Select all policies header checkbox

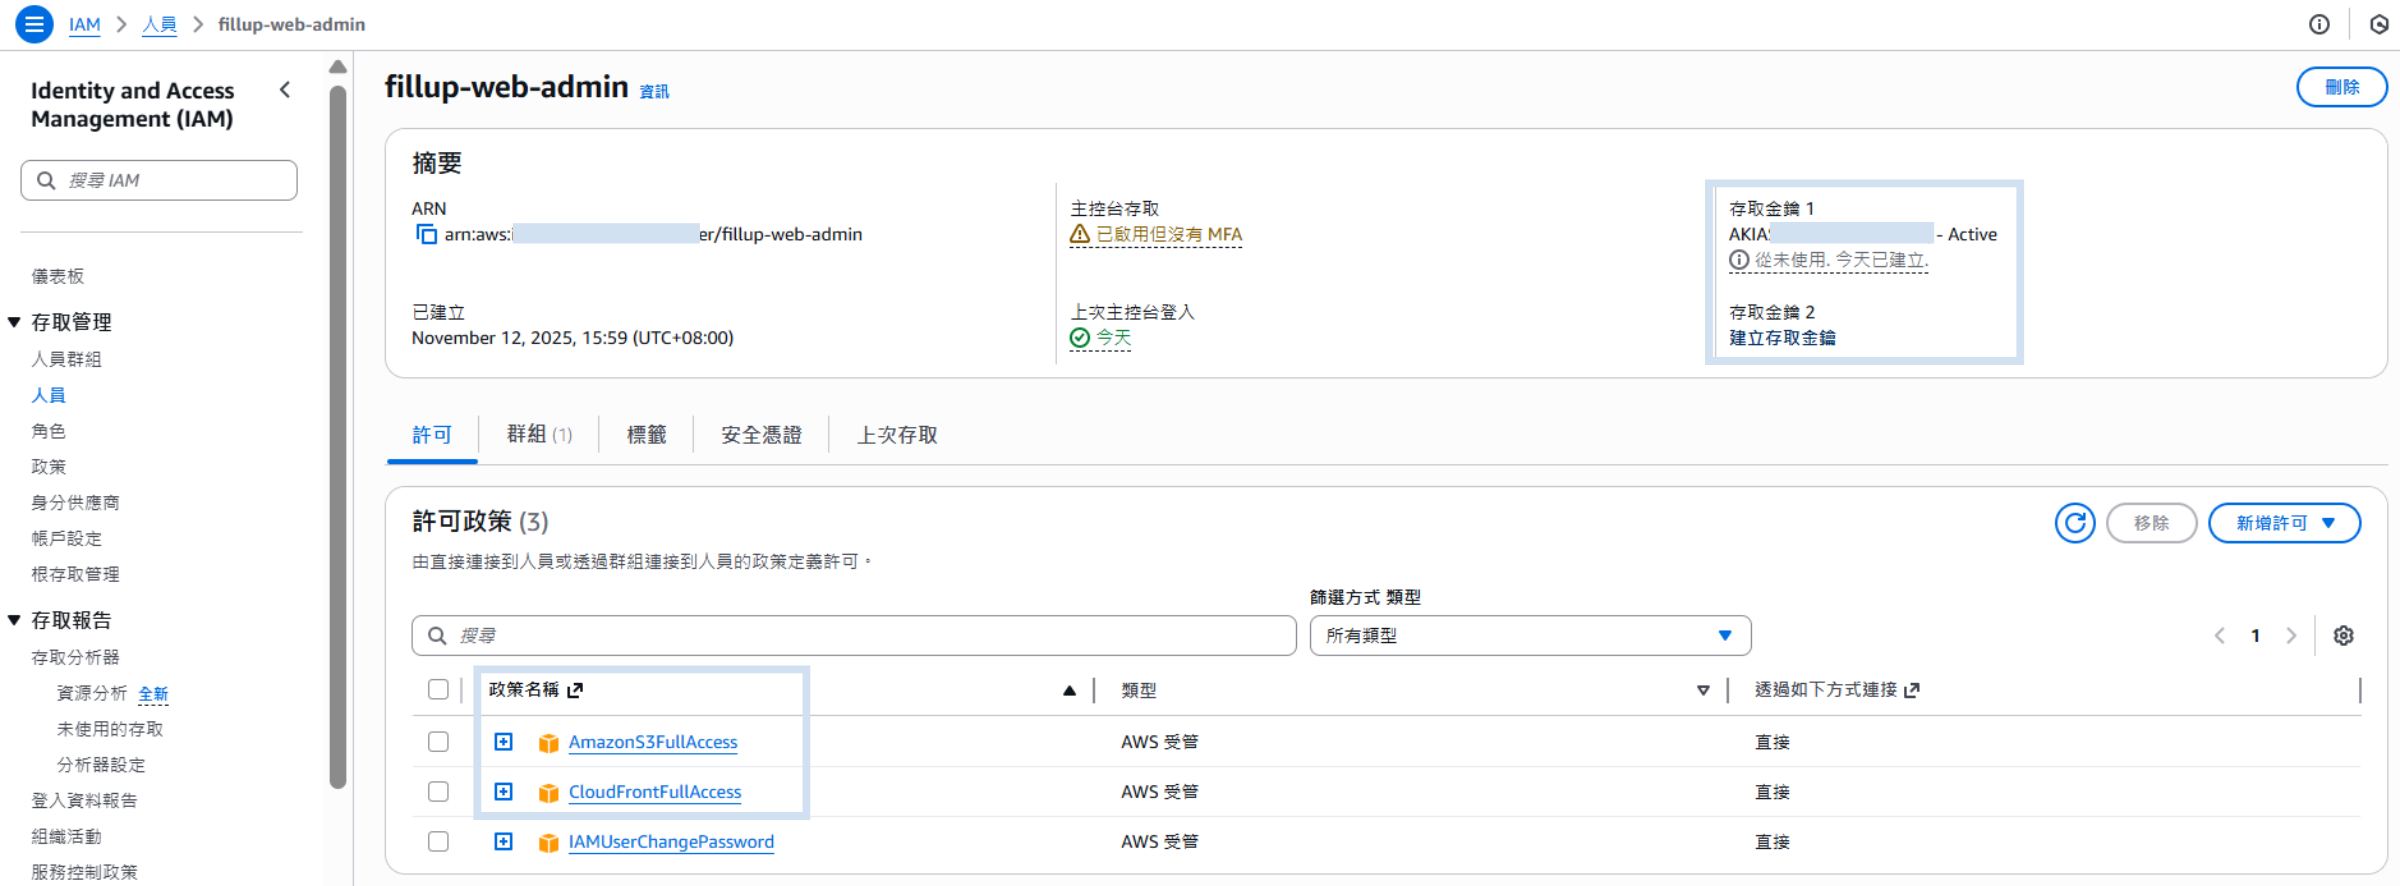point(438,690)
